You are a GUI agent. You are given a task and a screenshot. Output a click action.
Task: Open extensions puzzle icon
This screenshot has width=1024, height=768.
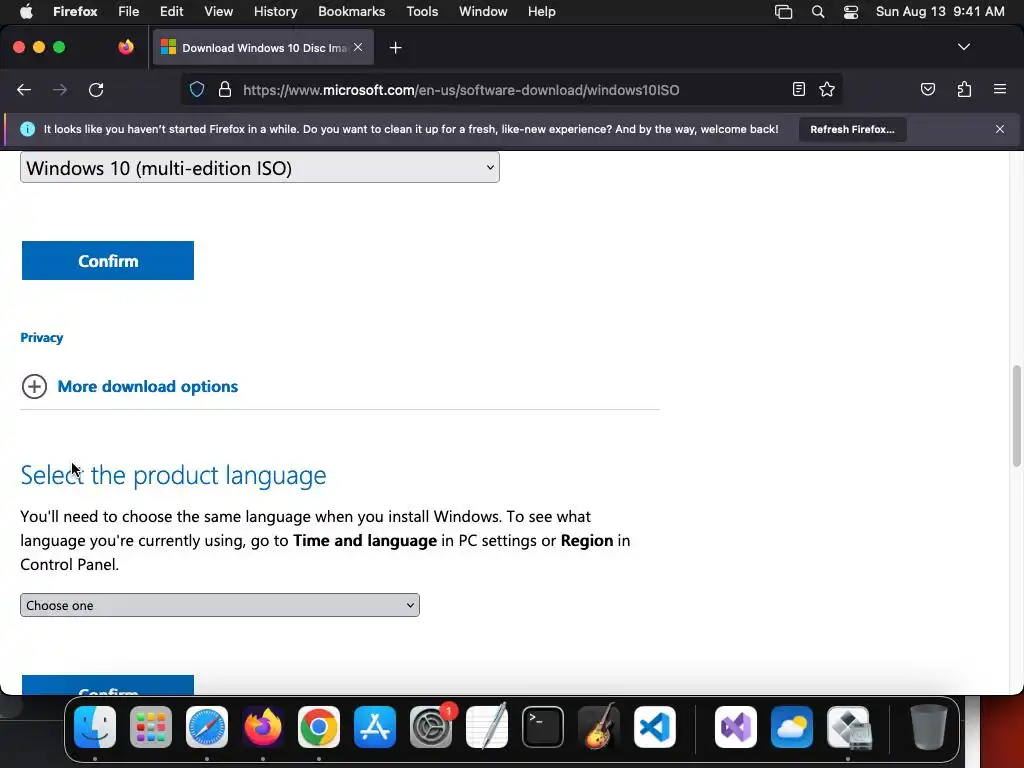(x=964, y=89)
